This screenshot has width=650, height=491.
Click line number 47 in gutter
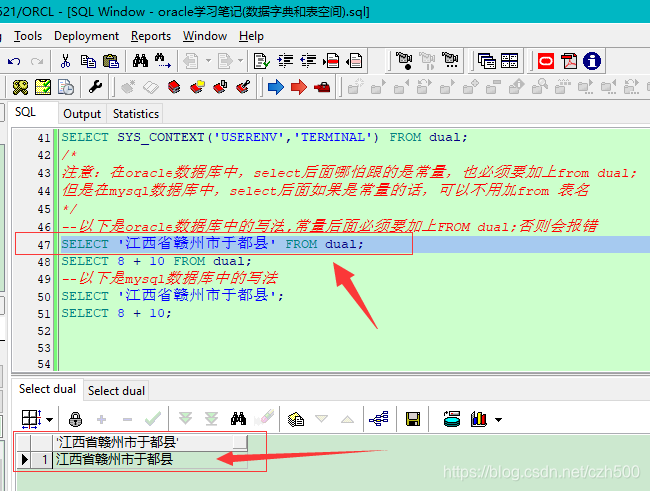[x=44, y=245]
